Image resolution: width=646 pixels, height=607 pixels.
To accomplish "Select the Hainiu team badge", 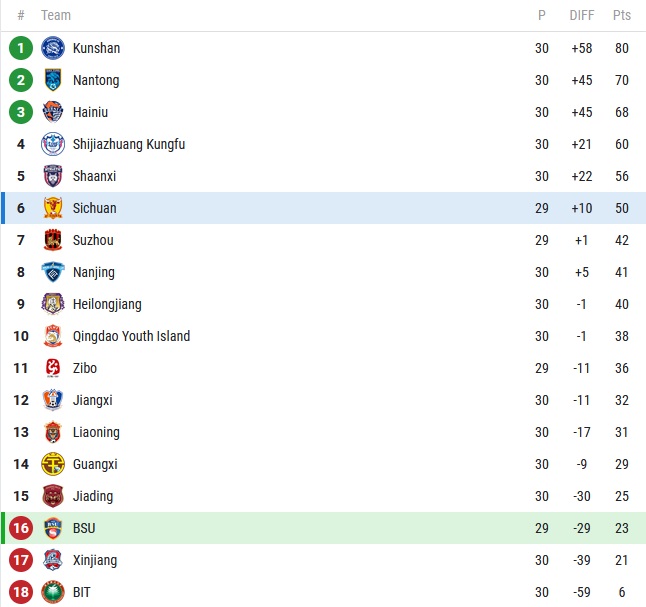I will coord(53,112).
